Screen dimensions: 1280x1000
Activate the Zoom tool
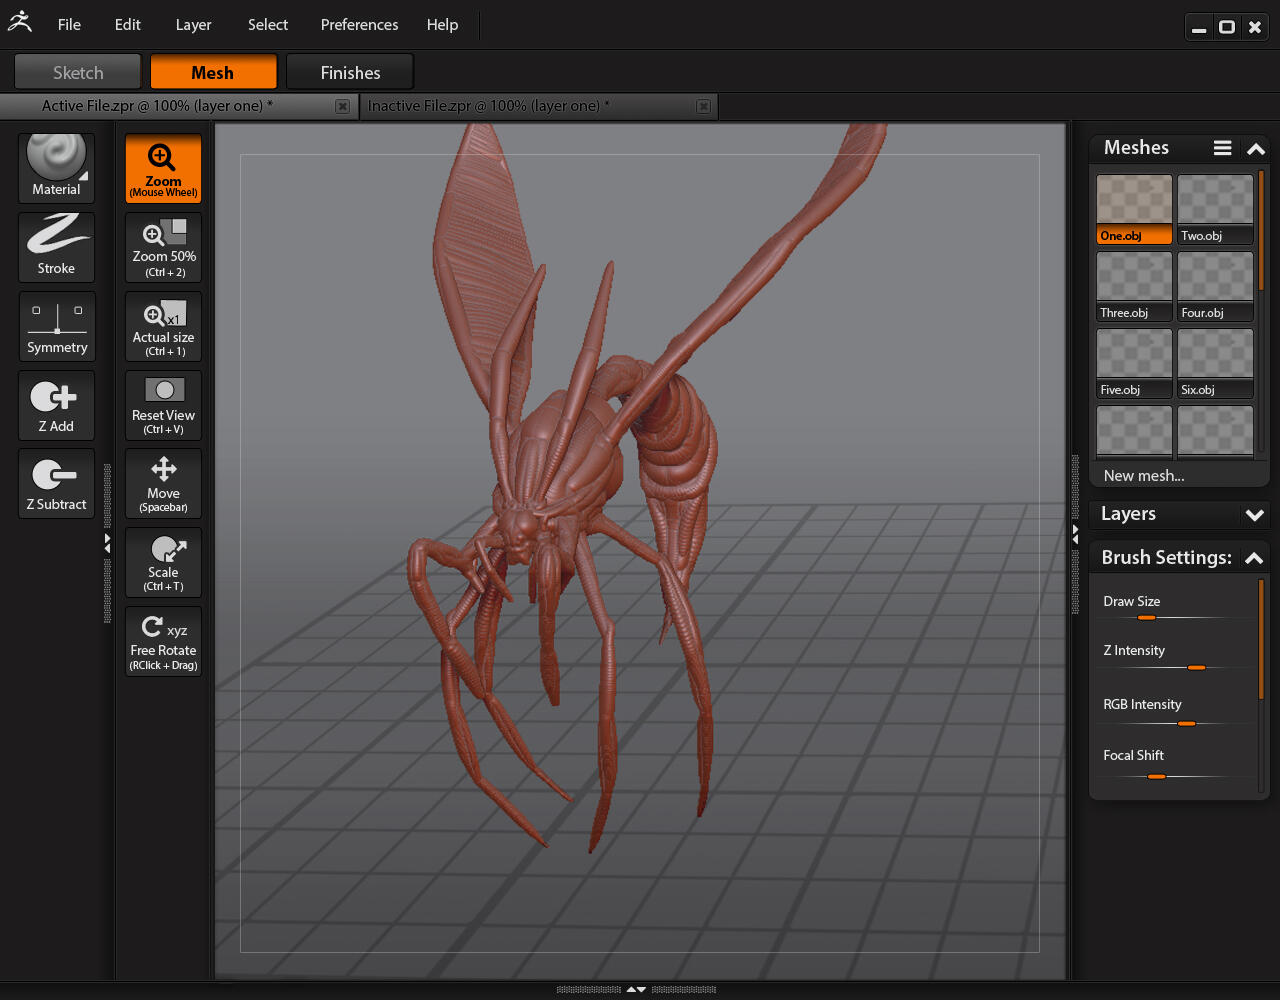pyautogui.click(x=163, y=169)
